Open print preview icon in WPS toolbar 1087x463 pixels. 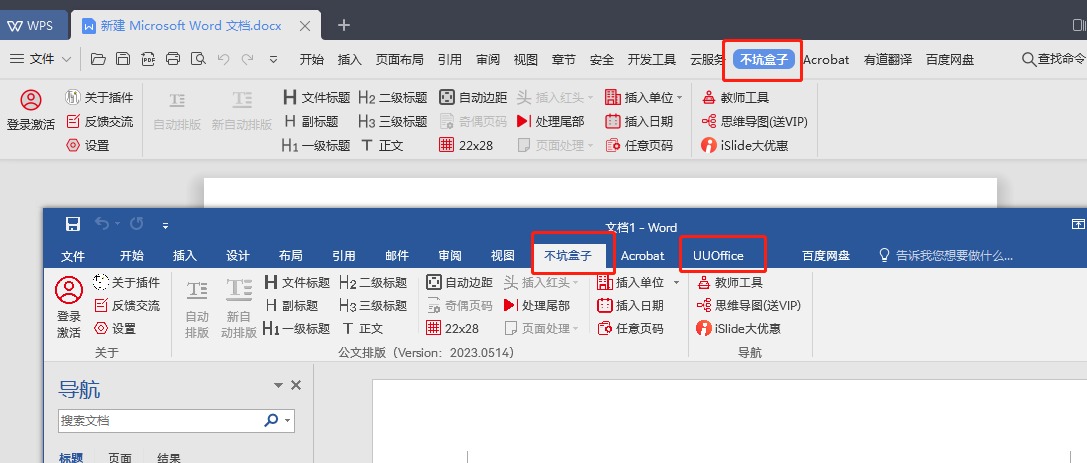198,59
